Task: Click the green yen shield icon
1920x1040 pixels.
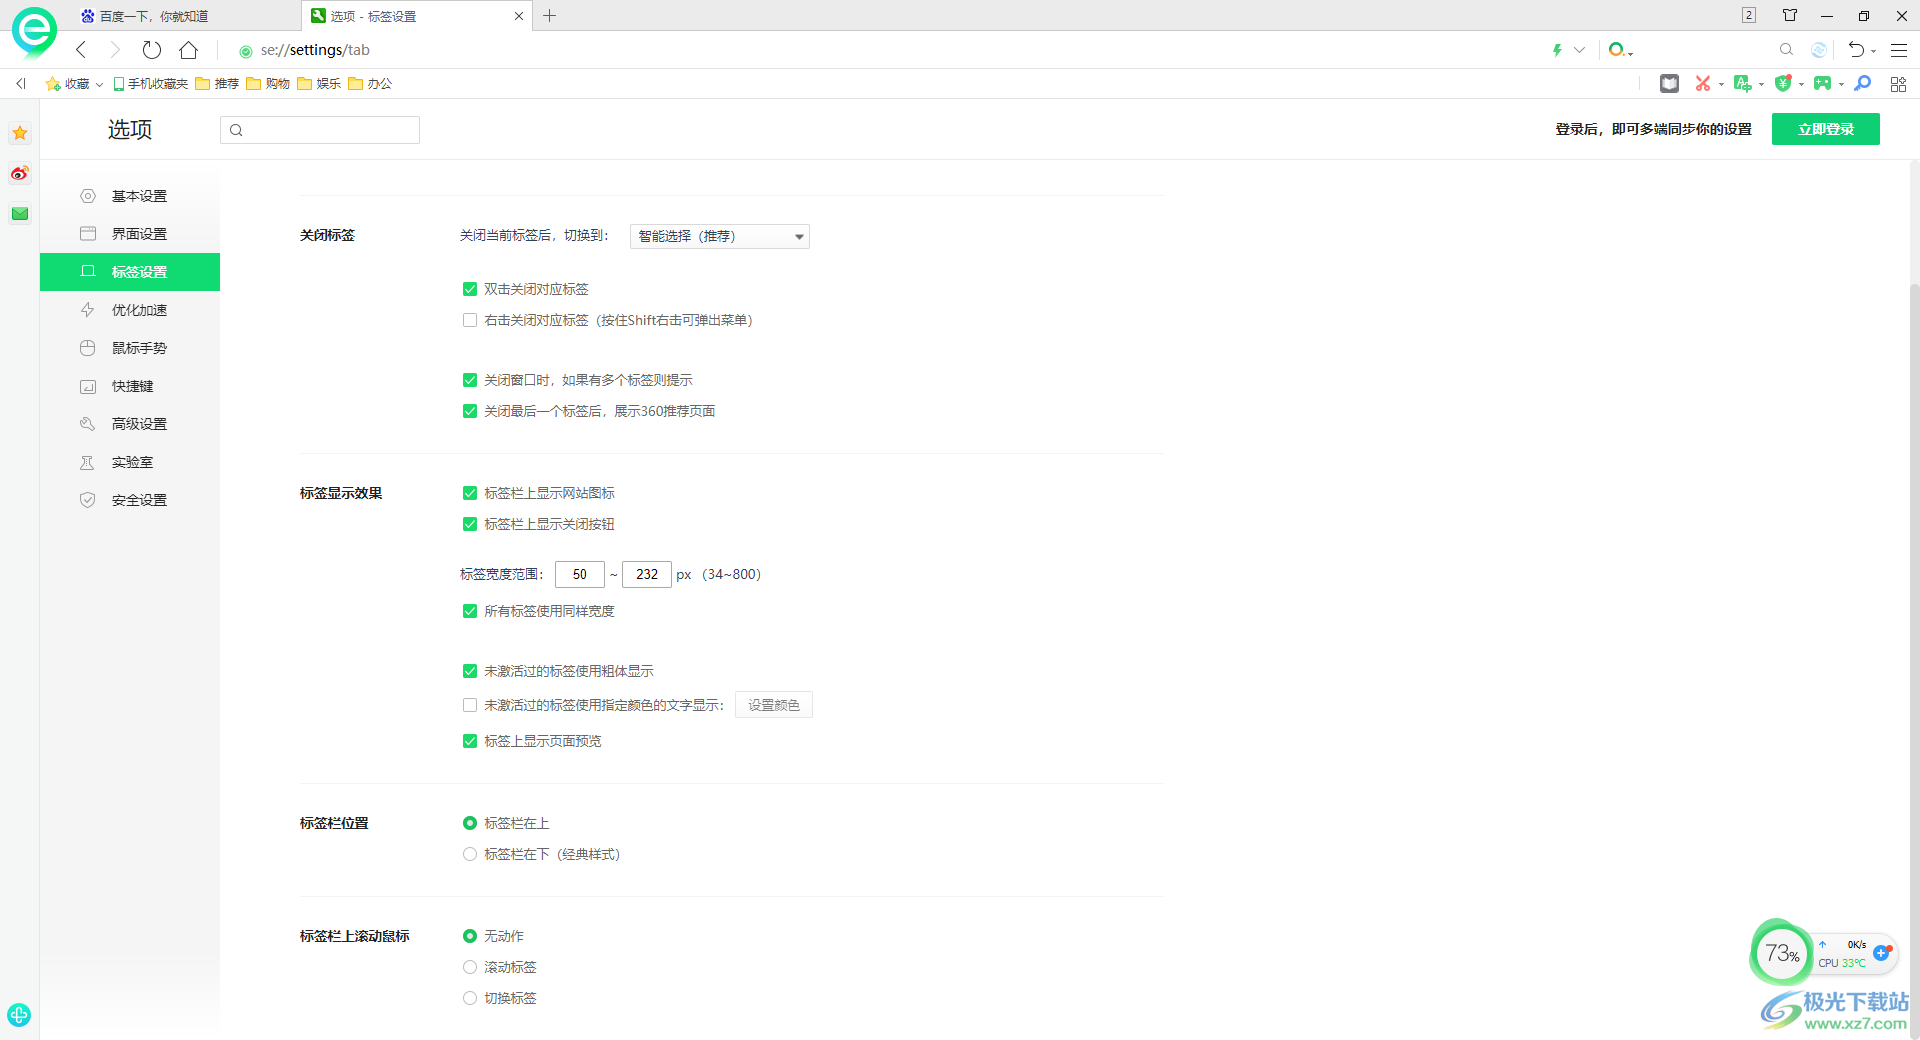Action: 1782,84
